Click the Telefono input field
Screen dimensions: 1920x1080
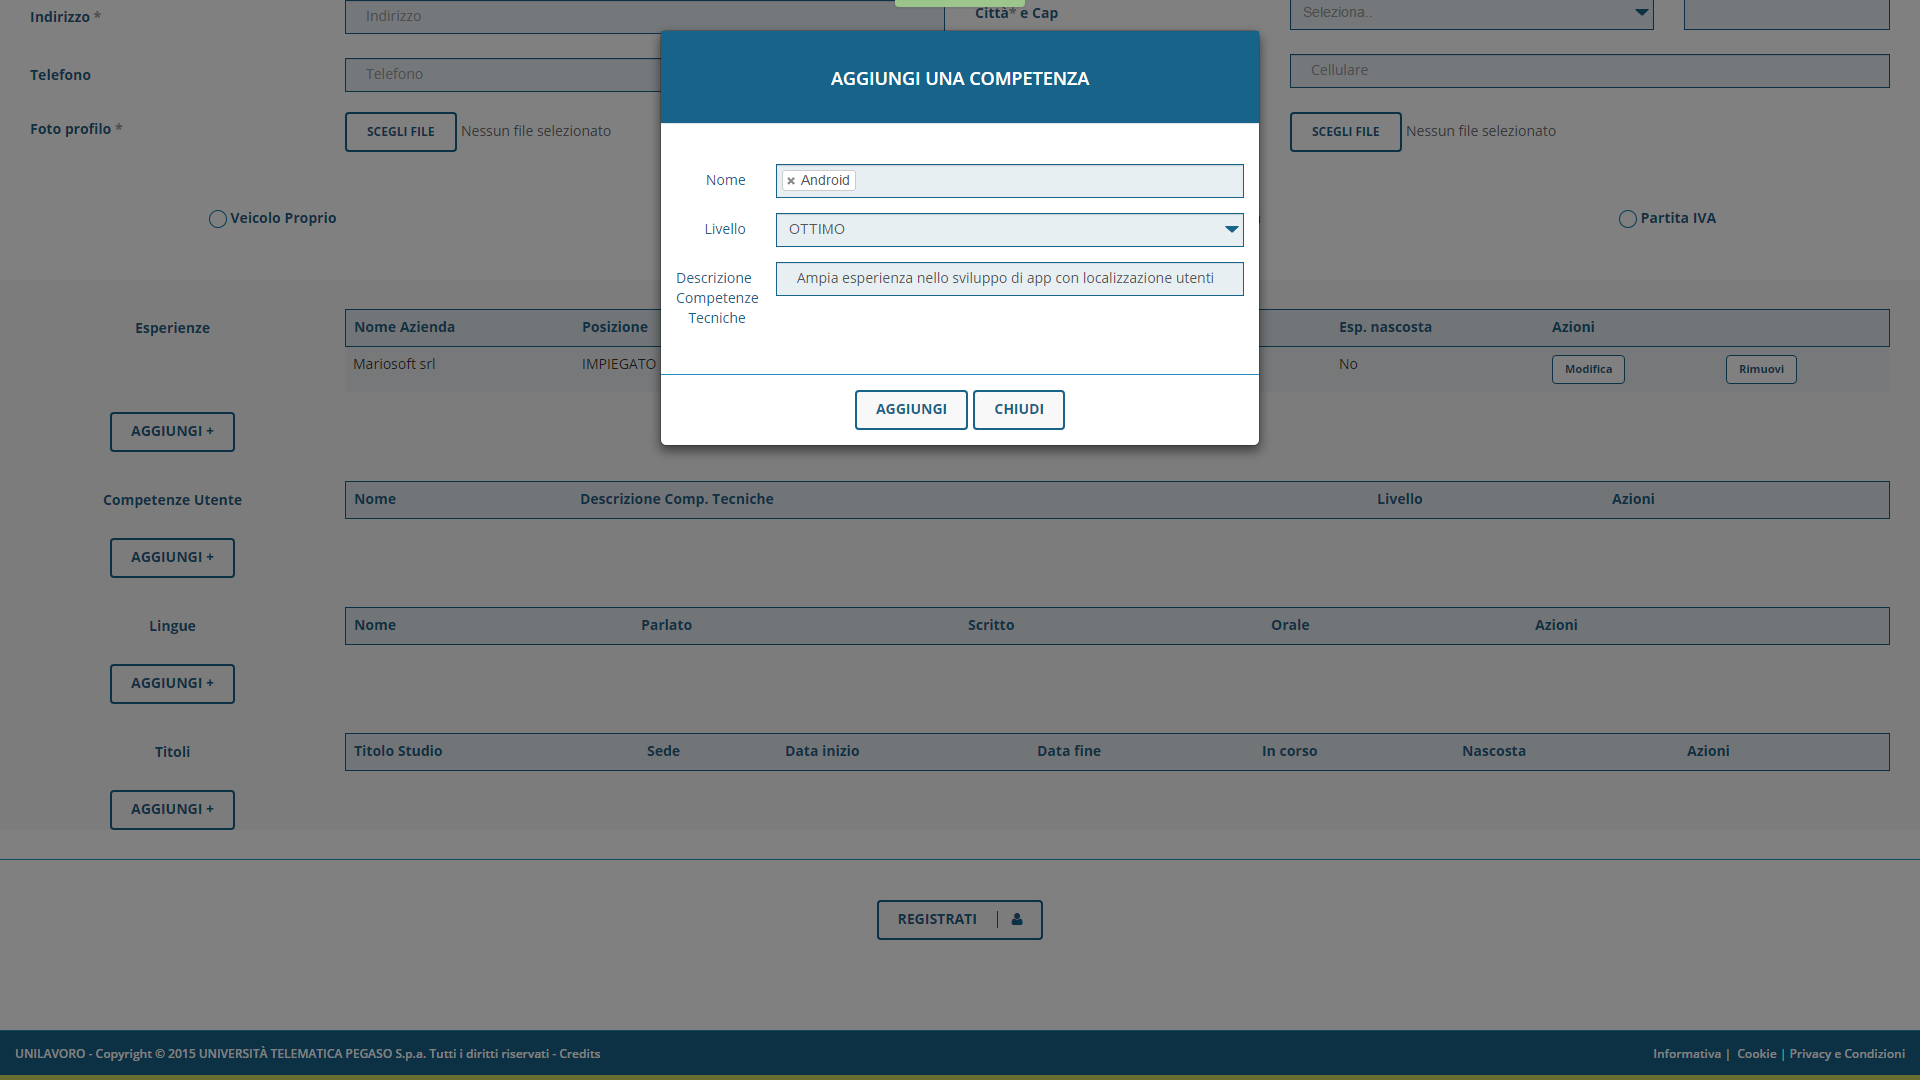[502, 75]
